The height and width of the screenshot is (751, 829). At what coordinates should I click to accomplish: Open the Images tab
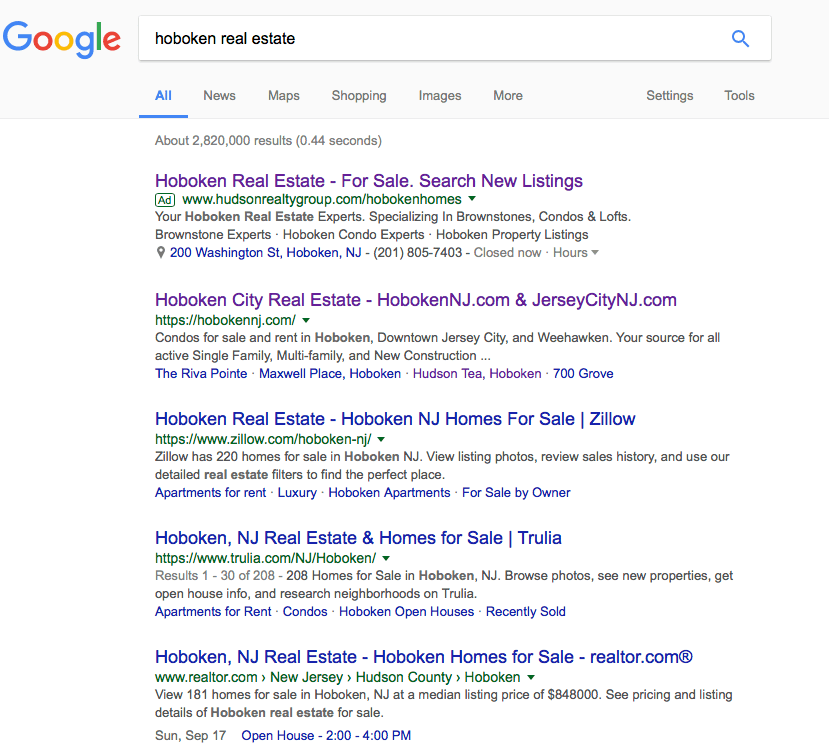440,96
